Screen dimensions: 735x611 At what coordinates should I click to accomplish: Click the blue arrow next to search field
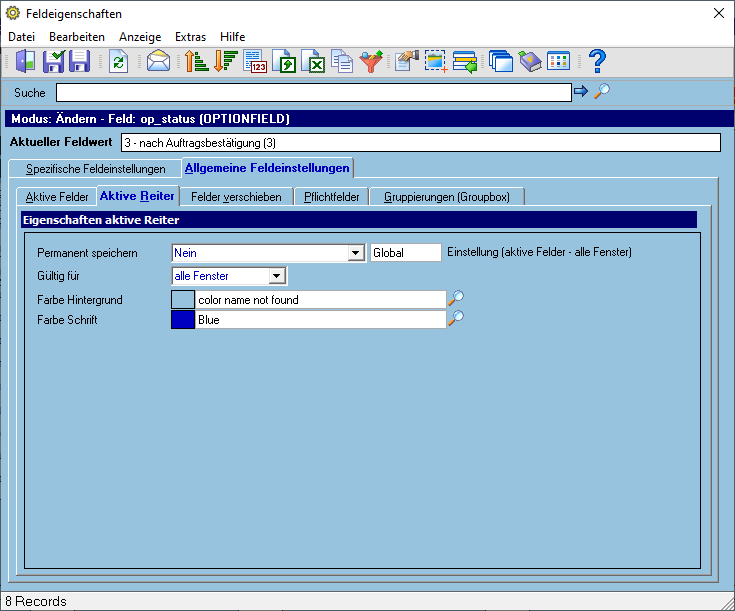coord(581,91)
